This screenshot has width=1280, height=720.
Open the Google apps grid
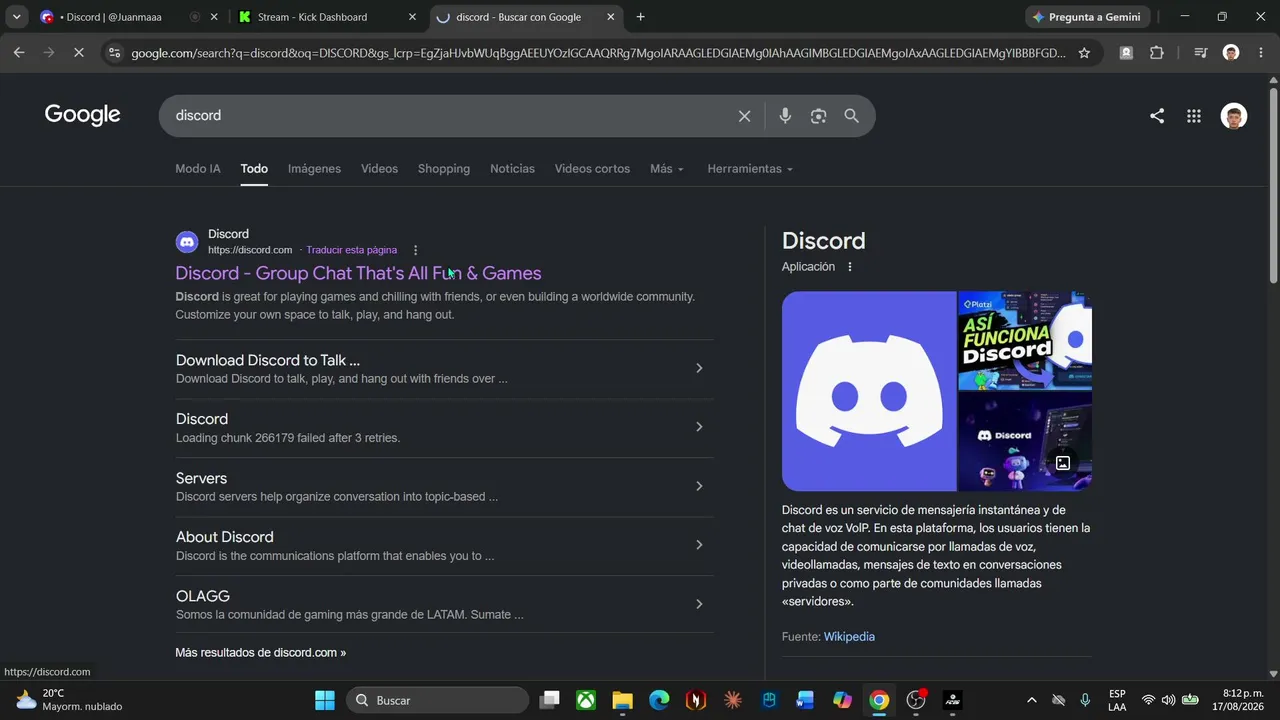[1194, 116]
